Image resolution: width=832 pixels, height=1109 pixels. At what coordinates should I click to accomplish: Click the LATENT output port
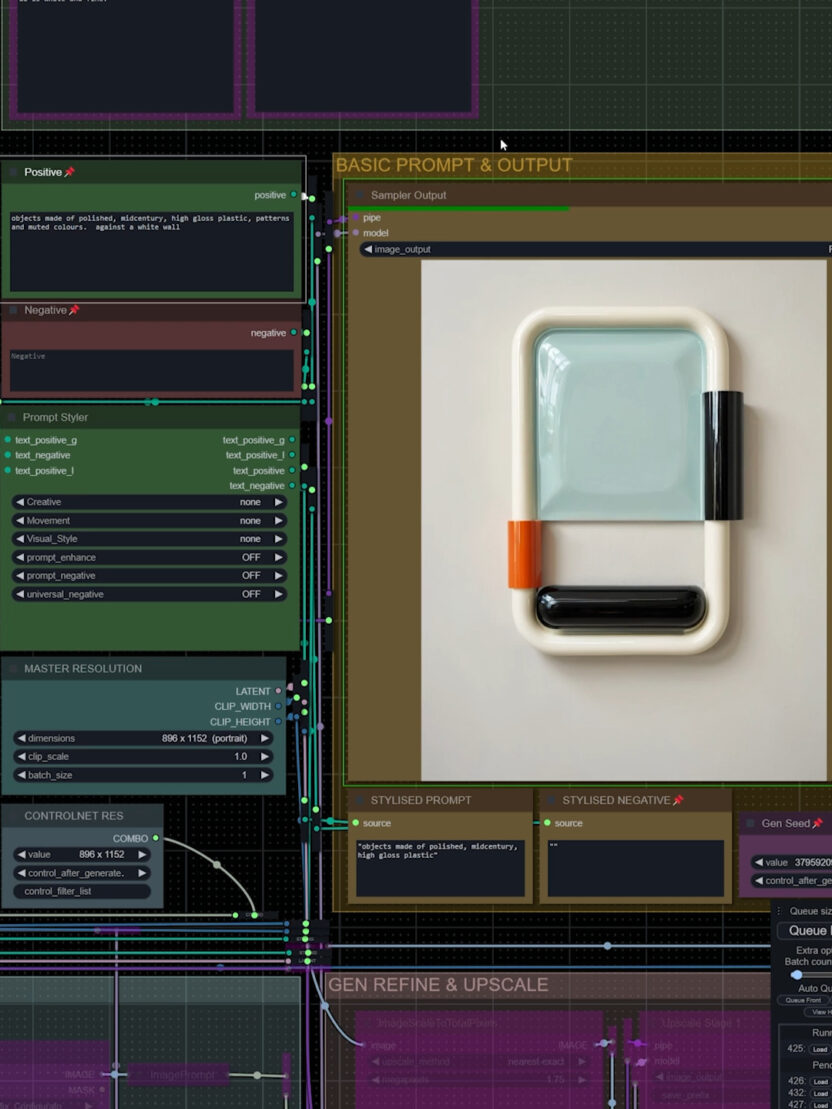click(x=278, y=691)
